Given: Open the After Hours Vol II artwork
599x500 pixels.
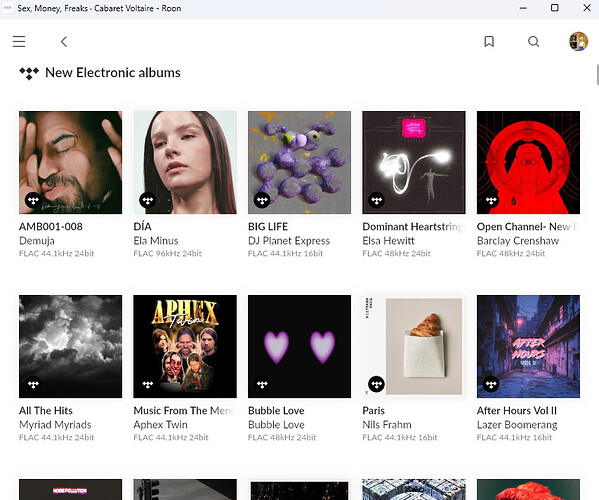Looking at the screenshot, I should (x=528, y=346).
